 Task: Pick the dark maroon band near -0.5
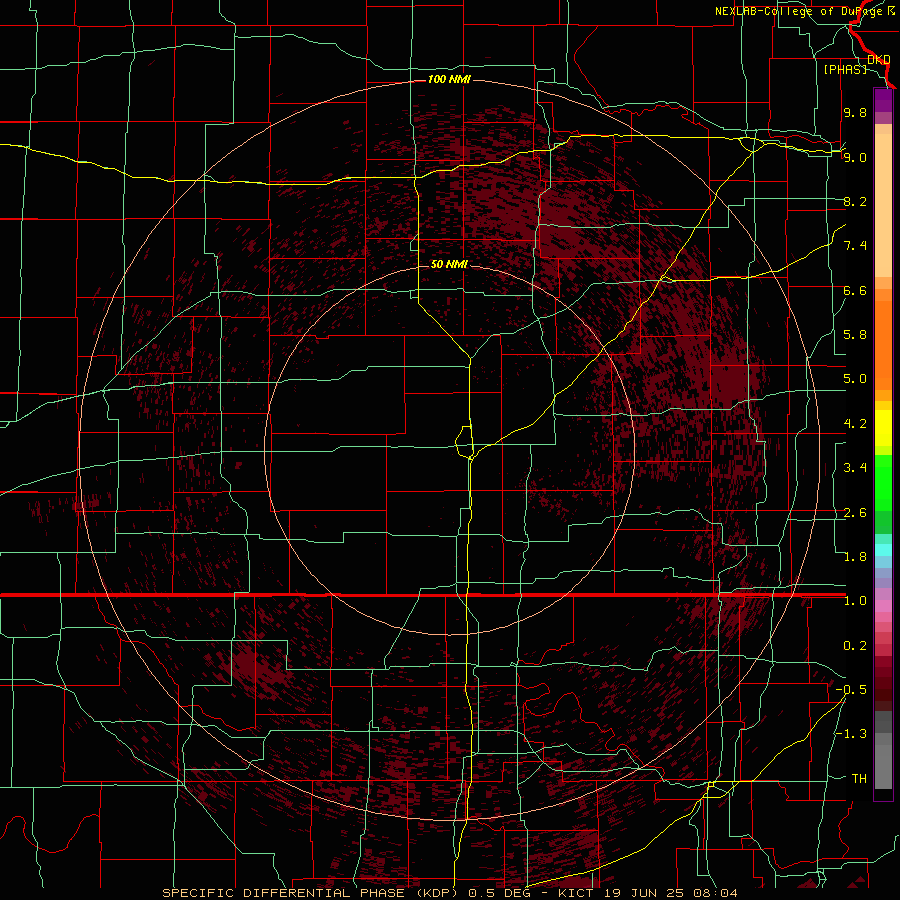[x=883, y=690]
